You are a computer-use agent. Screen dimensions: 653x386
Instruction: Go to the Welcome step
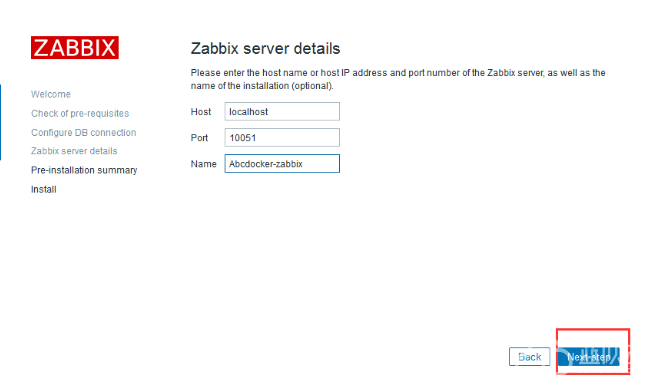(x=51, y=95)
